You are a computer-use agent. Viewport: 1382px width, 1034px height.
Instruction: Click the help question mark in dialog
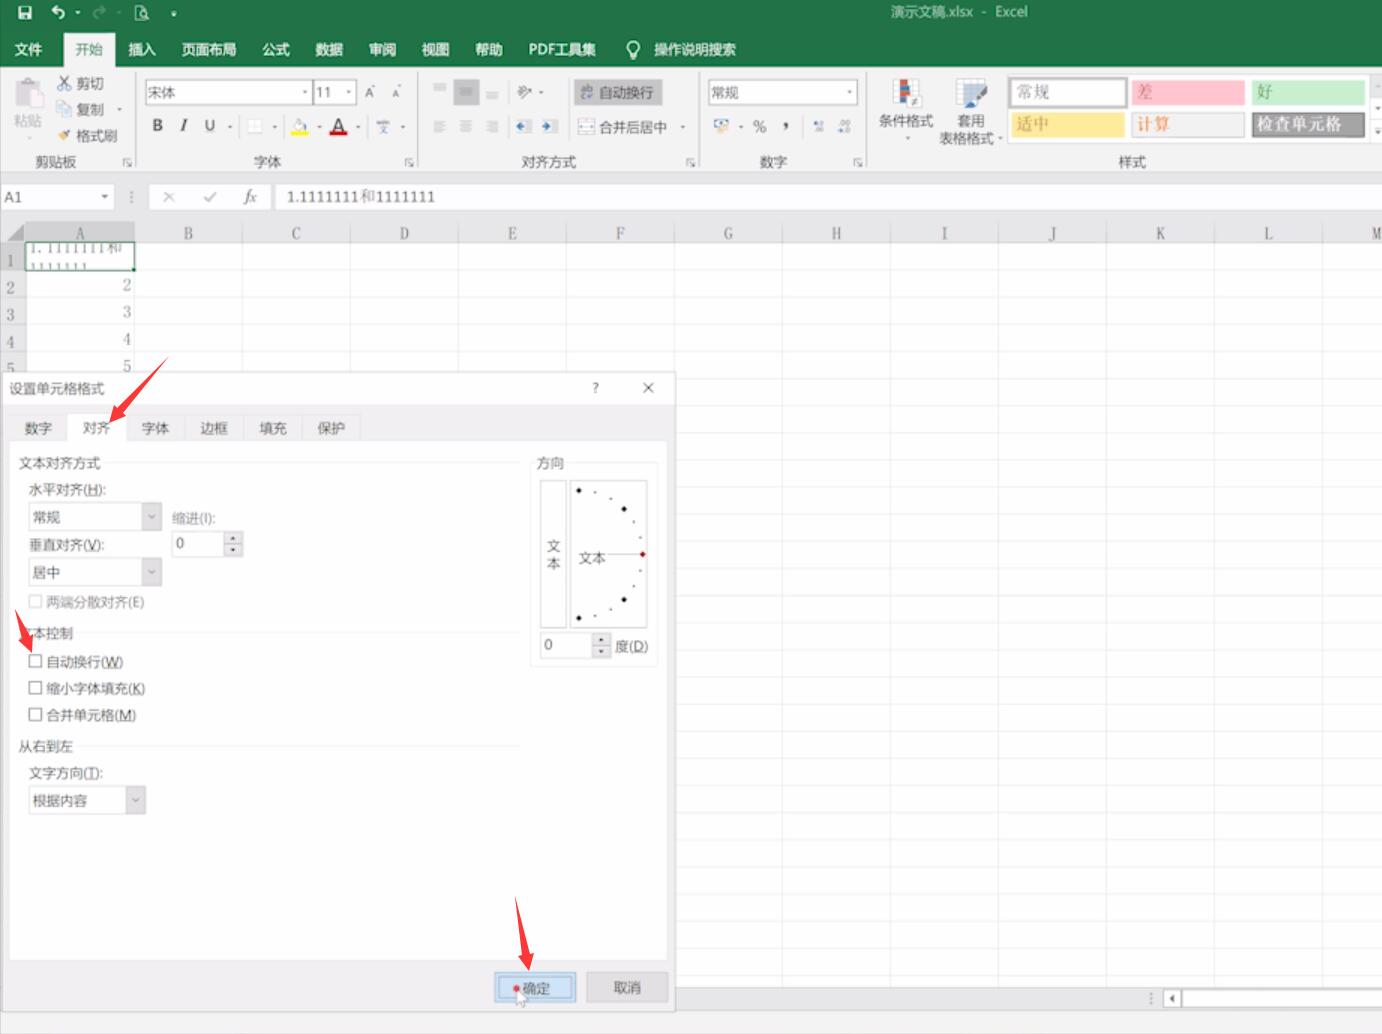tap(596, 388)
